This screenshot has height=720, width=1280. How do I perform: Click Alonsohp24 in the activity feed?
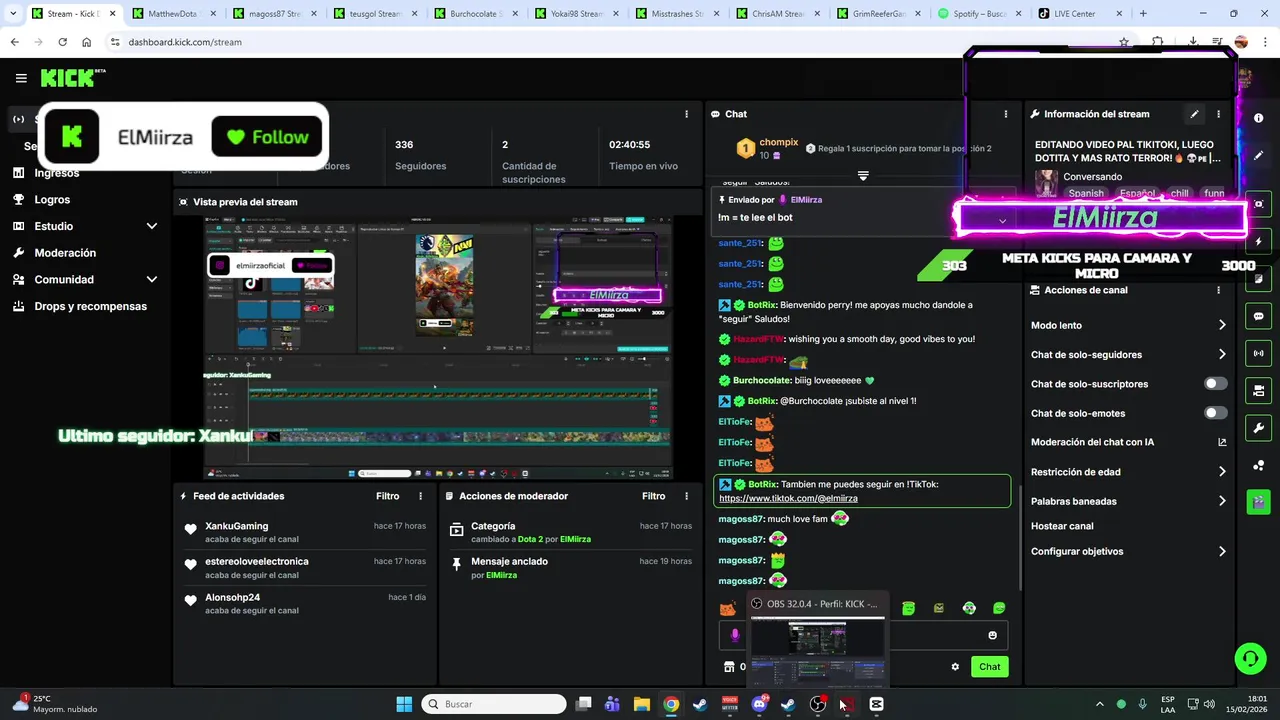(232, 597)
